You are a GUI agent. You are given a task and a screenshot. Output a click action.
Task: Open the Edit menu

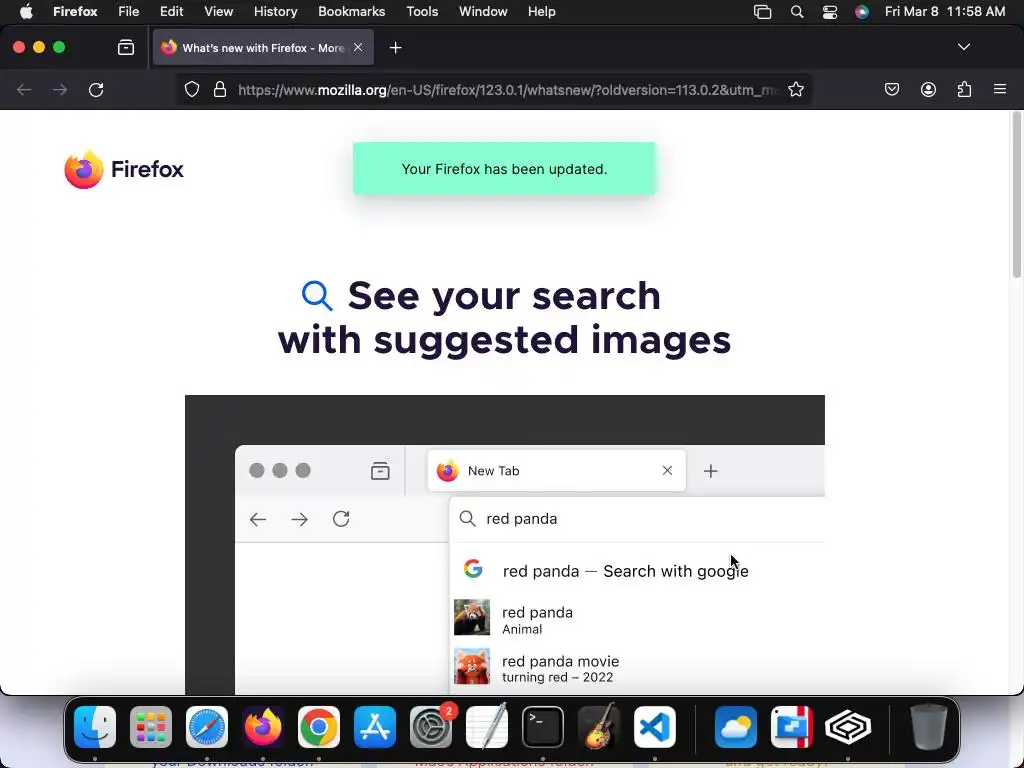(x=171, y=12)
